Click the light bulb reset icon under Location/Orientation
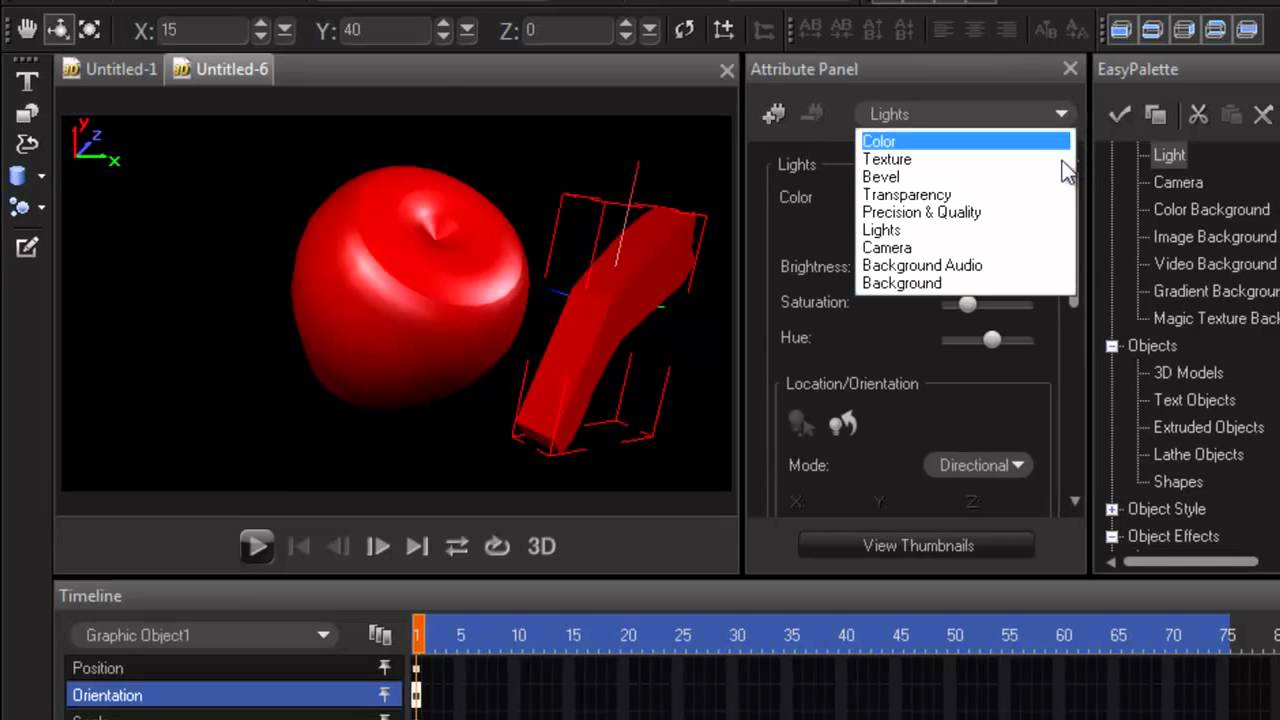Image resolution: width=1280 pixels, height=720 pixels. 843,424
